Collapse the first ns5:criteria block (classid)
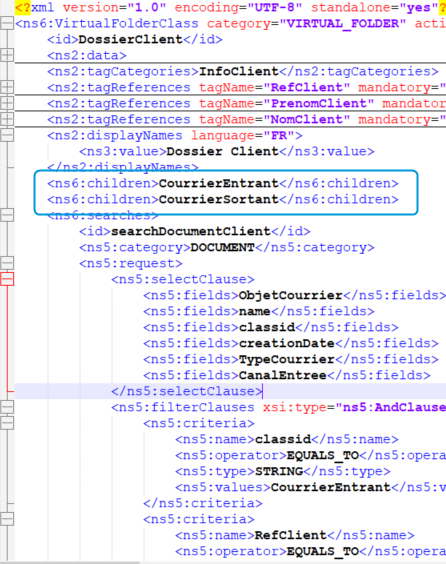Image resolution: width=446 pixels, height=564 pixels. [7, 423]
